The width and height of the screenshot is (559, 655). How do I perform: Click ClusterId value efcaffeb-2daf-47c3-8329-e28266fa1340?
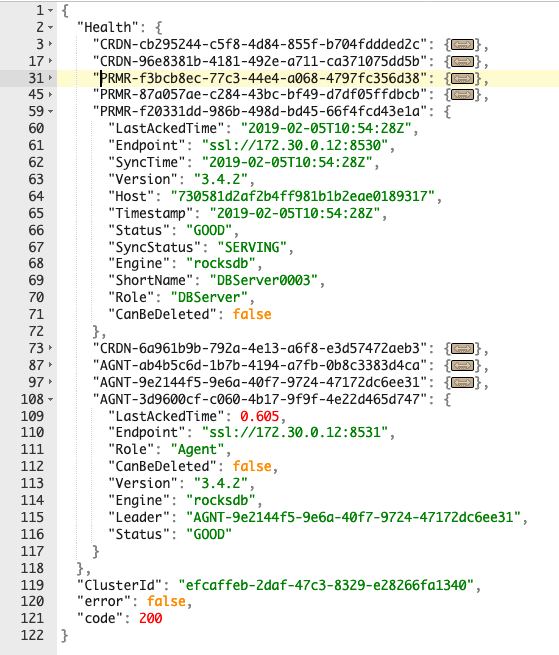pyautogui.click(x=326, y=585)
